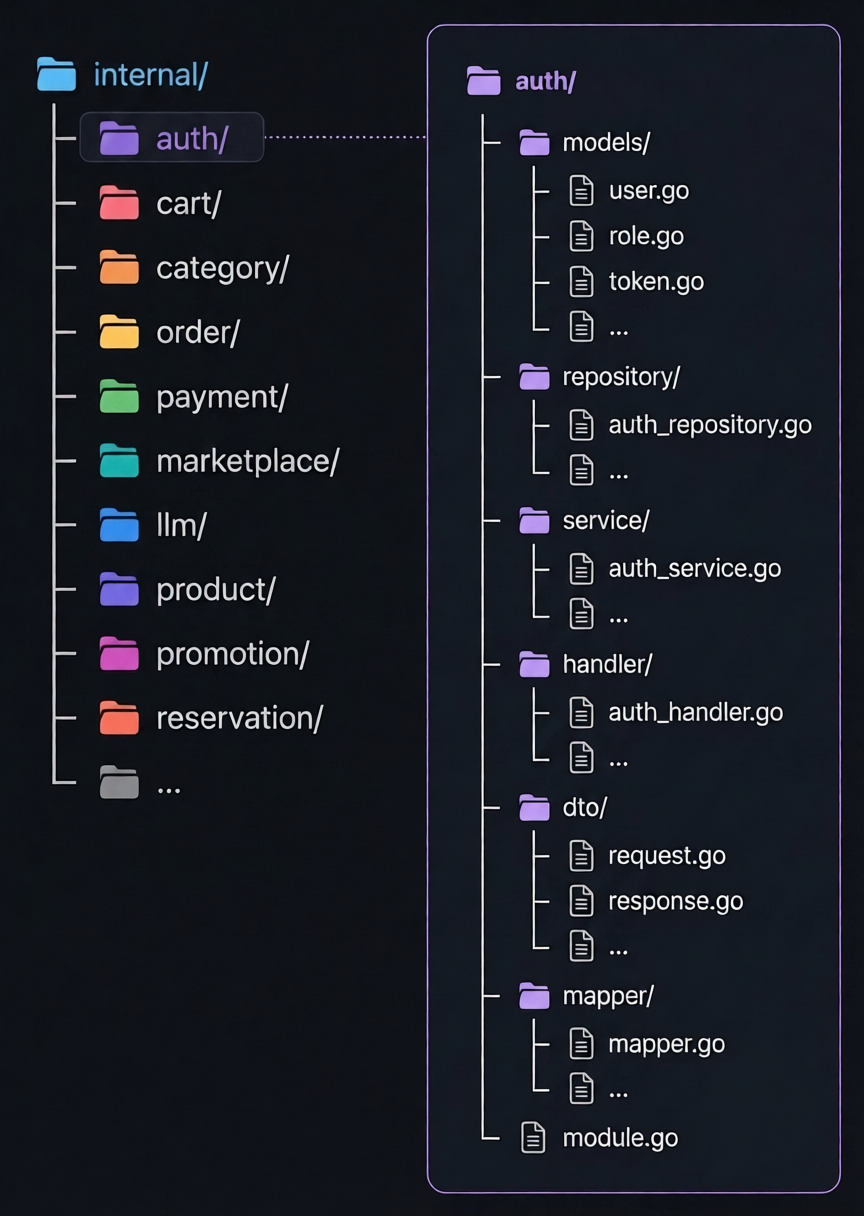The height and width of the screenshot is (1216, 864).
Task: Open the service/ folder label
Action: click(x=606, y=520)
